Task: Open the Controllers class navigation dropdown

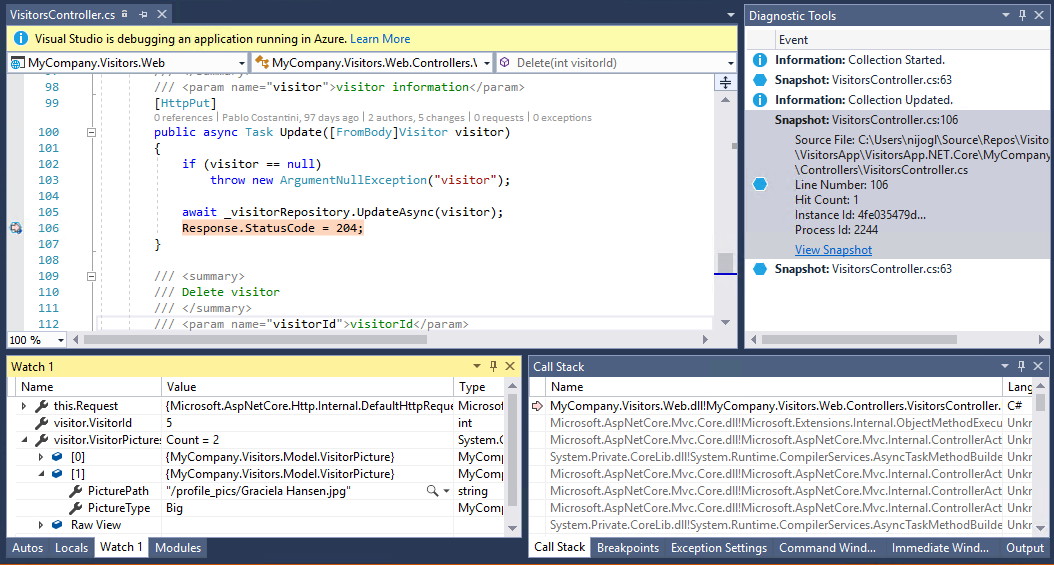Action: pyautogui.click(x=487, y=63)
